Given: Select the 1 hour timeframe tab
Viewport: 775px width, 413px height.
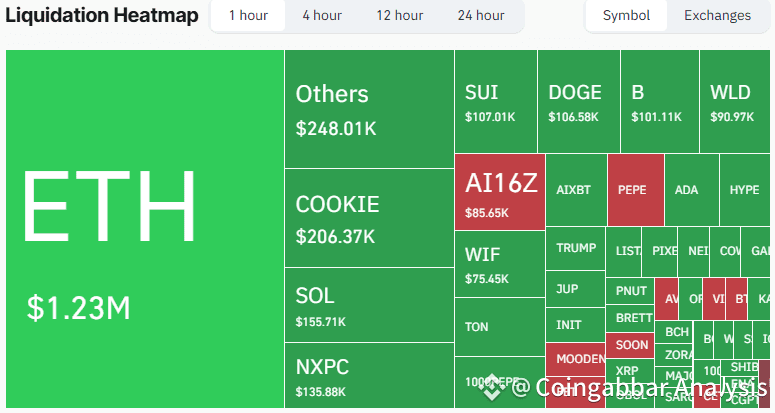Looking at the screenshot, I should (248, 15).
